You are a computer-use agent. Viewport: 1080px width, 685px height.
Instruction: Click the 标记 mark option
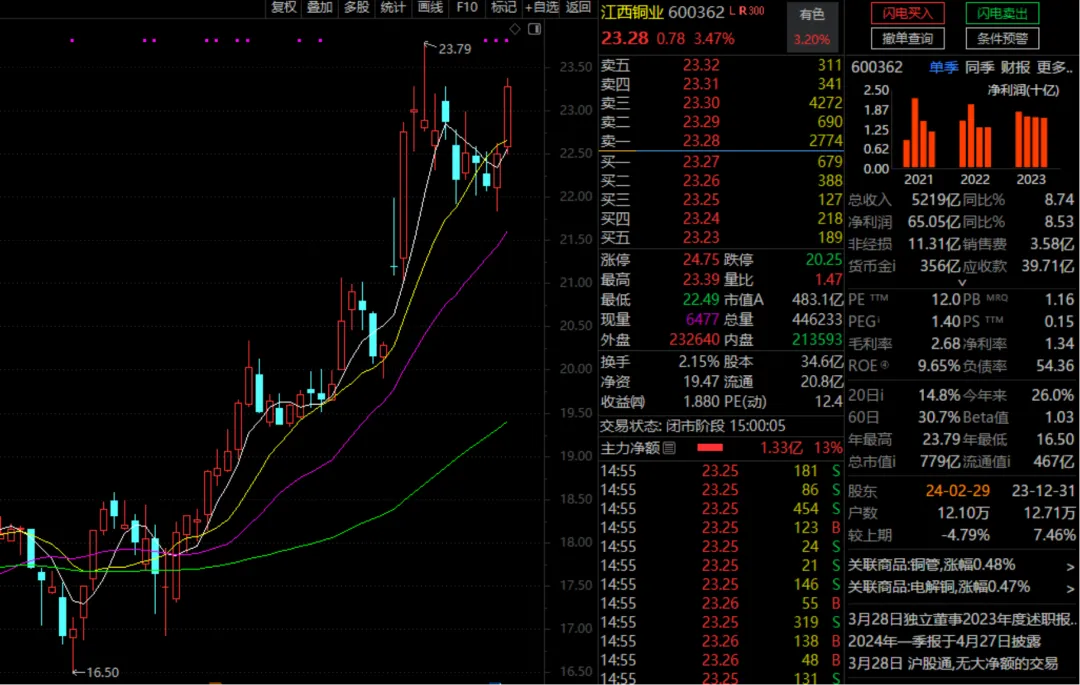point(503,8)
